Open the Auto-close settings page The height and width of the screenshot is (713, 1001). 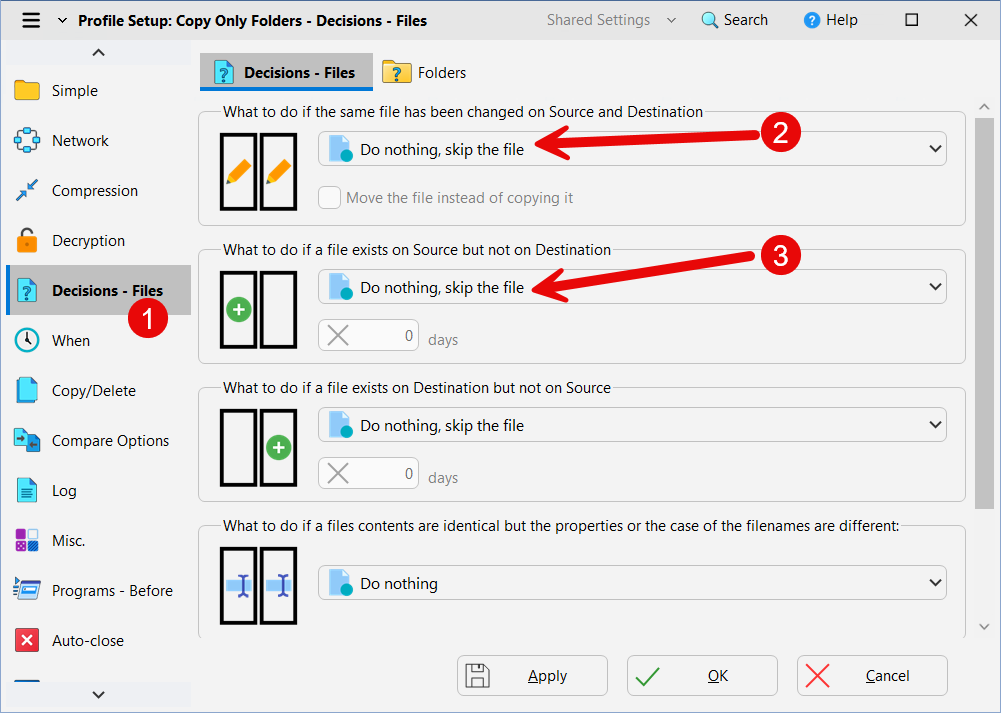coord(98,640)
